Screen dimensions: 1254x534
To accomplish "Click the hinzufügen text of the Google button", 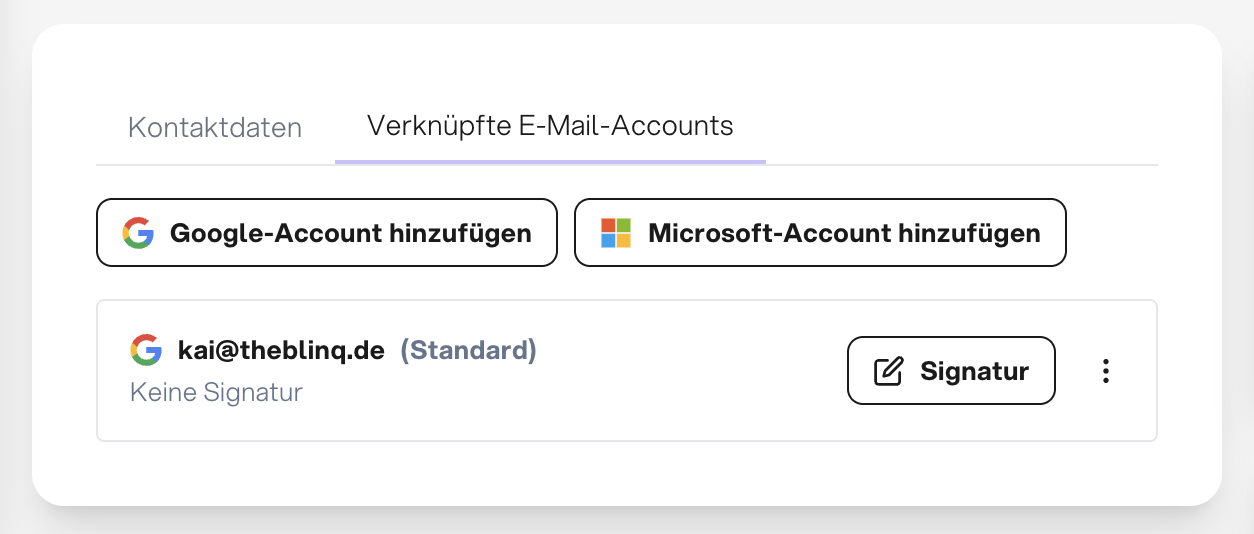I will click(x=461, y=234).
